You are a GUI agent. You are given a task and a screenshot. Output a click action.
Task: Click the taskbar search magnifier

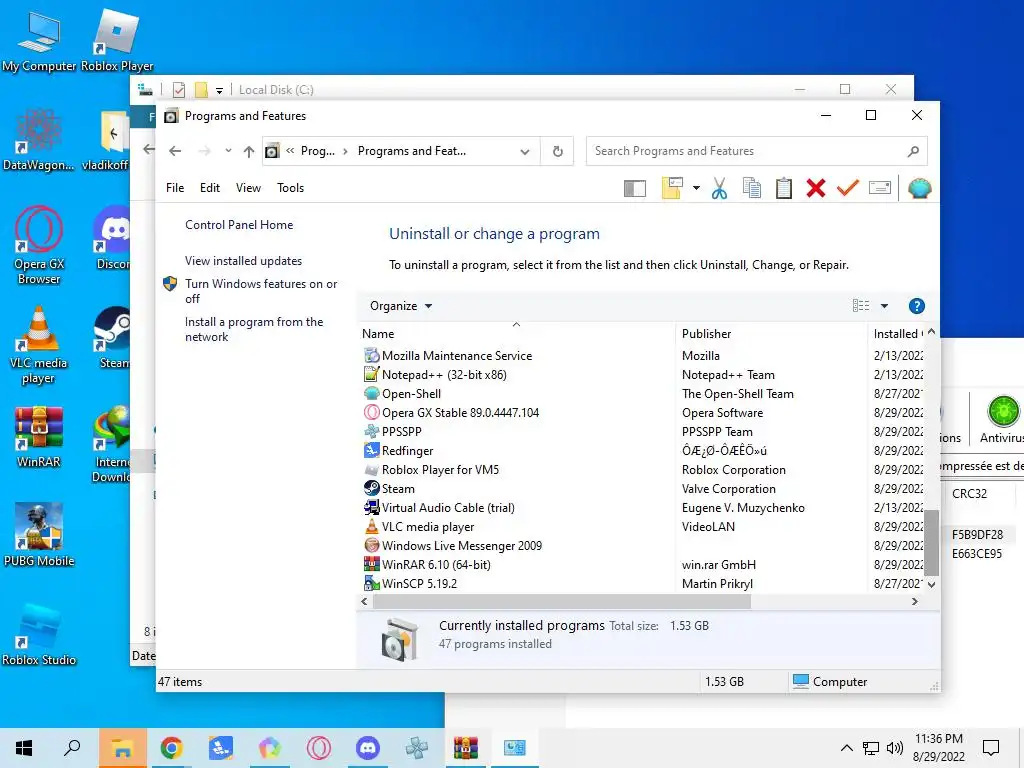pyautogui.click(x=72, y=748)
